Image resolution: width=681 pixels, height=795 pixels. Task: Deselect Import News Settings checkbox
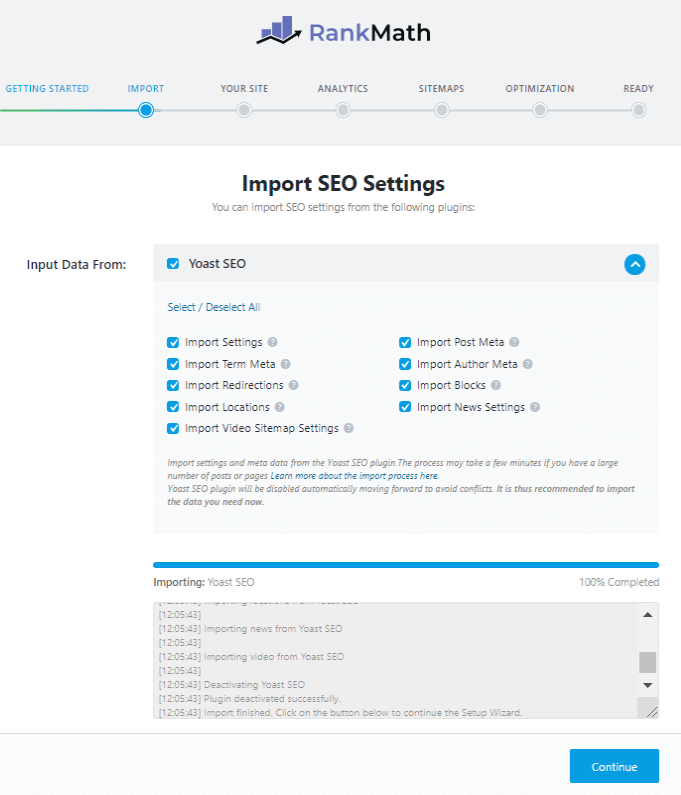(x=405, y=407)
